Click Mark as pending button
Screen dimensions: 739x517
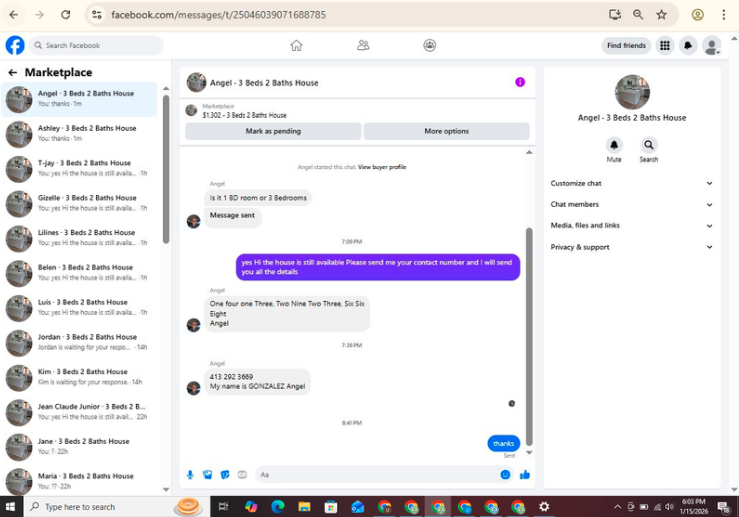tap(273, 131)
